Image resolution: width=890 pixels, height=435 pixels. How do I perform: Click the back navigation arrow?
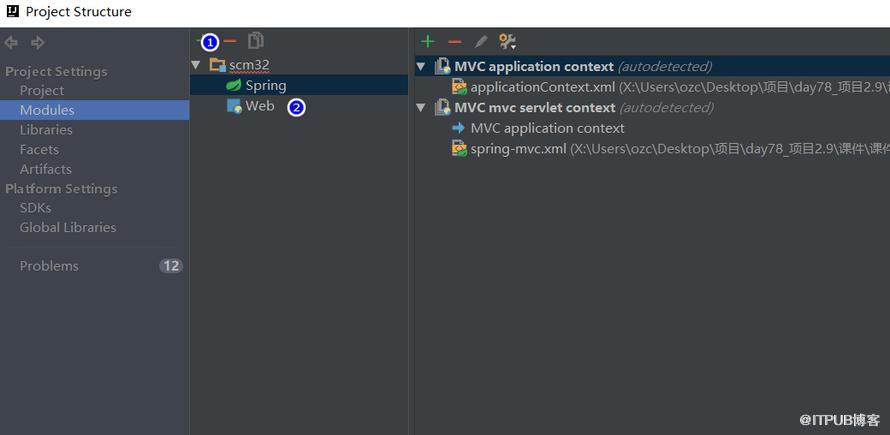[x=11, y=43]
